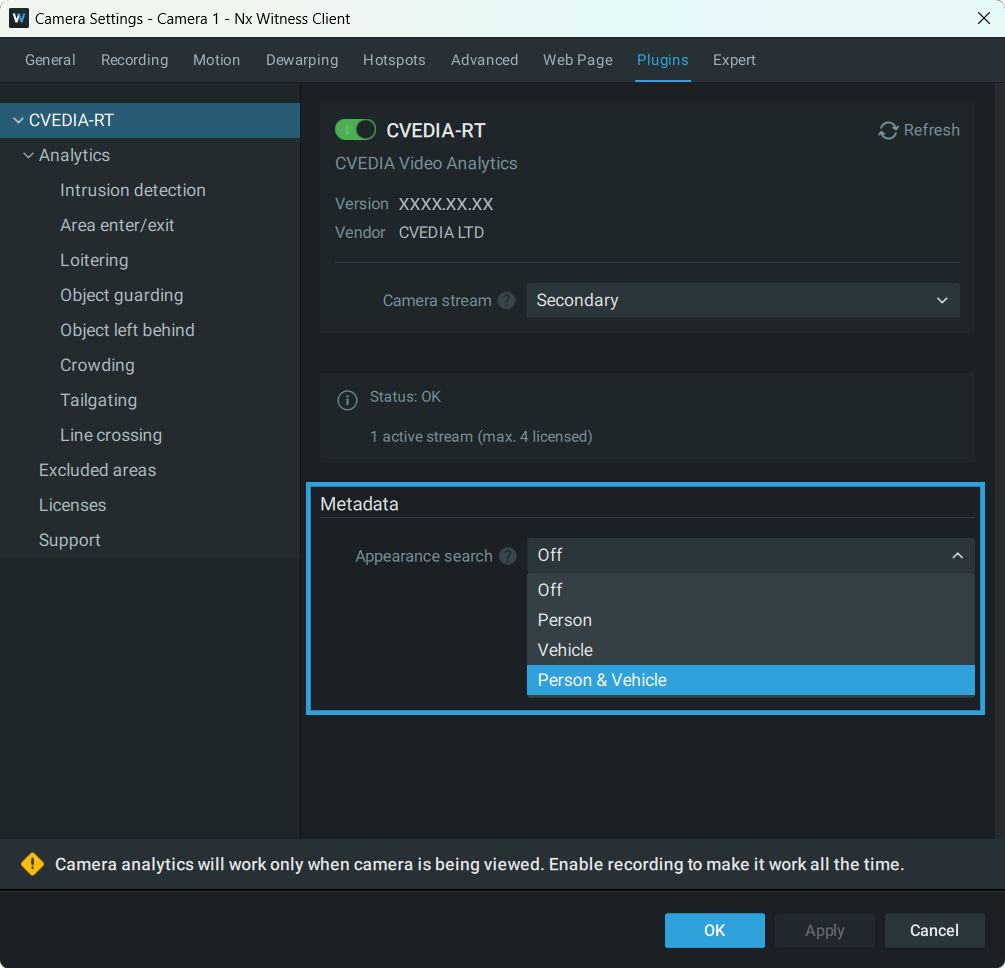Click the yellow warning icon in the banner
The width and height of the screenshot is (1005, 968).
(32, 864)
